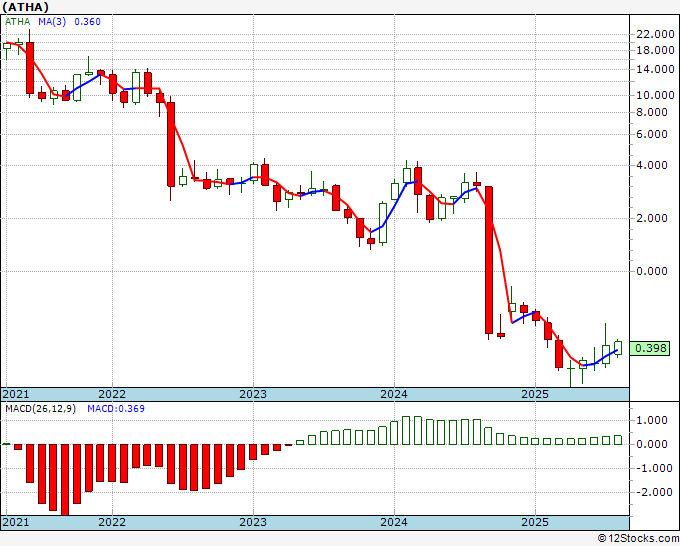This screenshot has width=680, height=546.
Task: Click the MA(3) legend label
Action: tap(52, 22)
